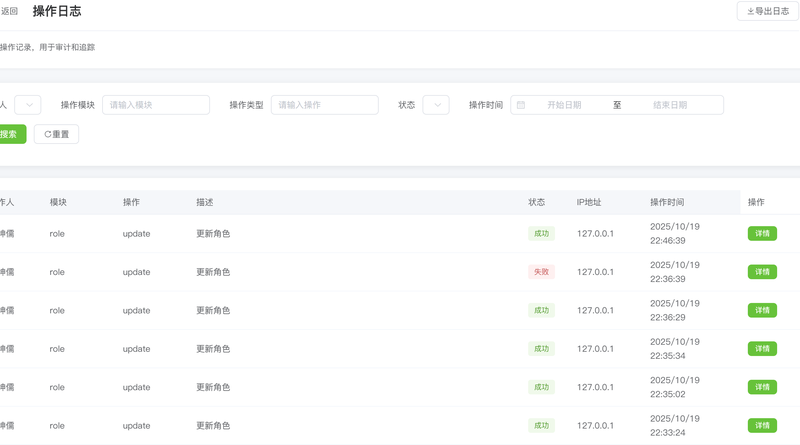
Task: Focus the 操作类型 input field
Action: point(324,105)
